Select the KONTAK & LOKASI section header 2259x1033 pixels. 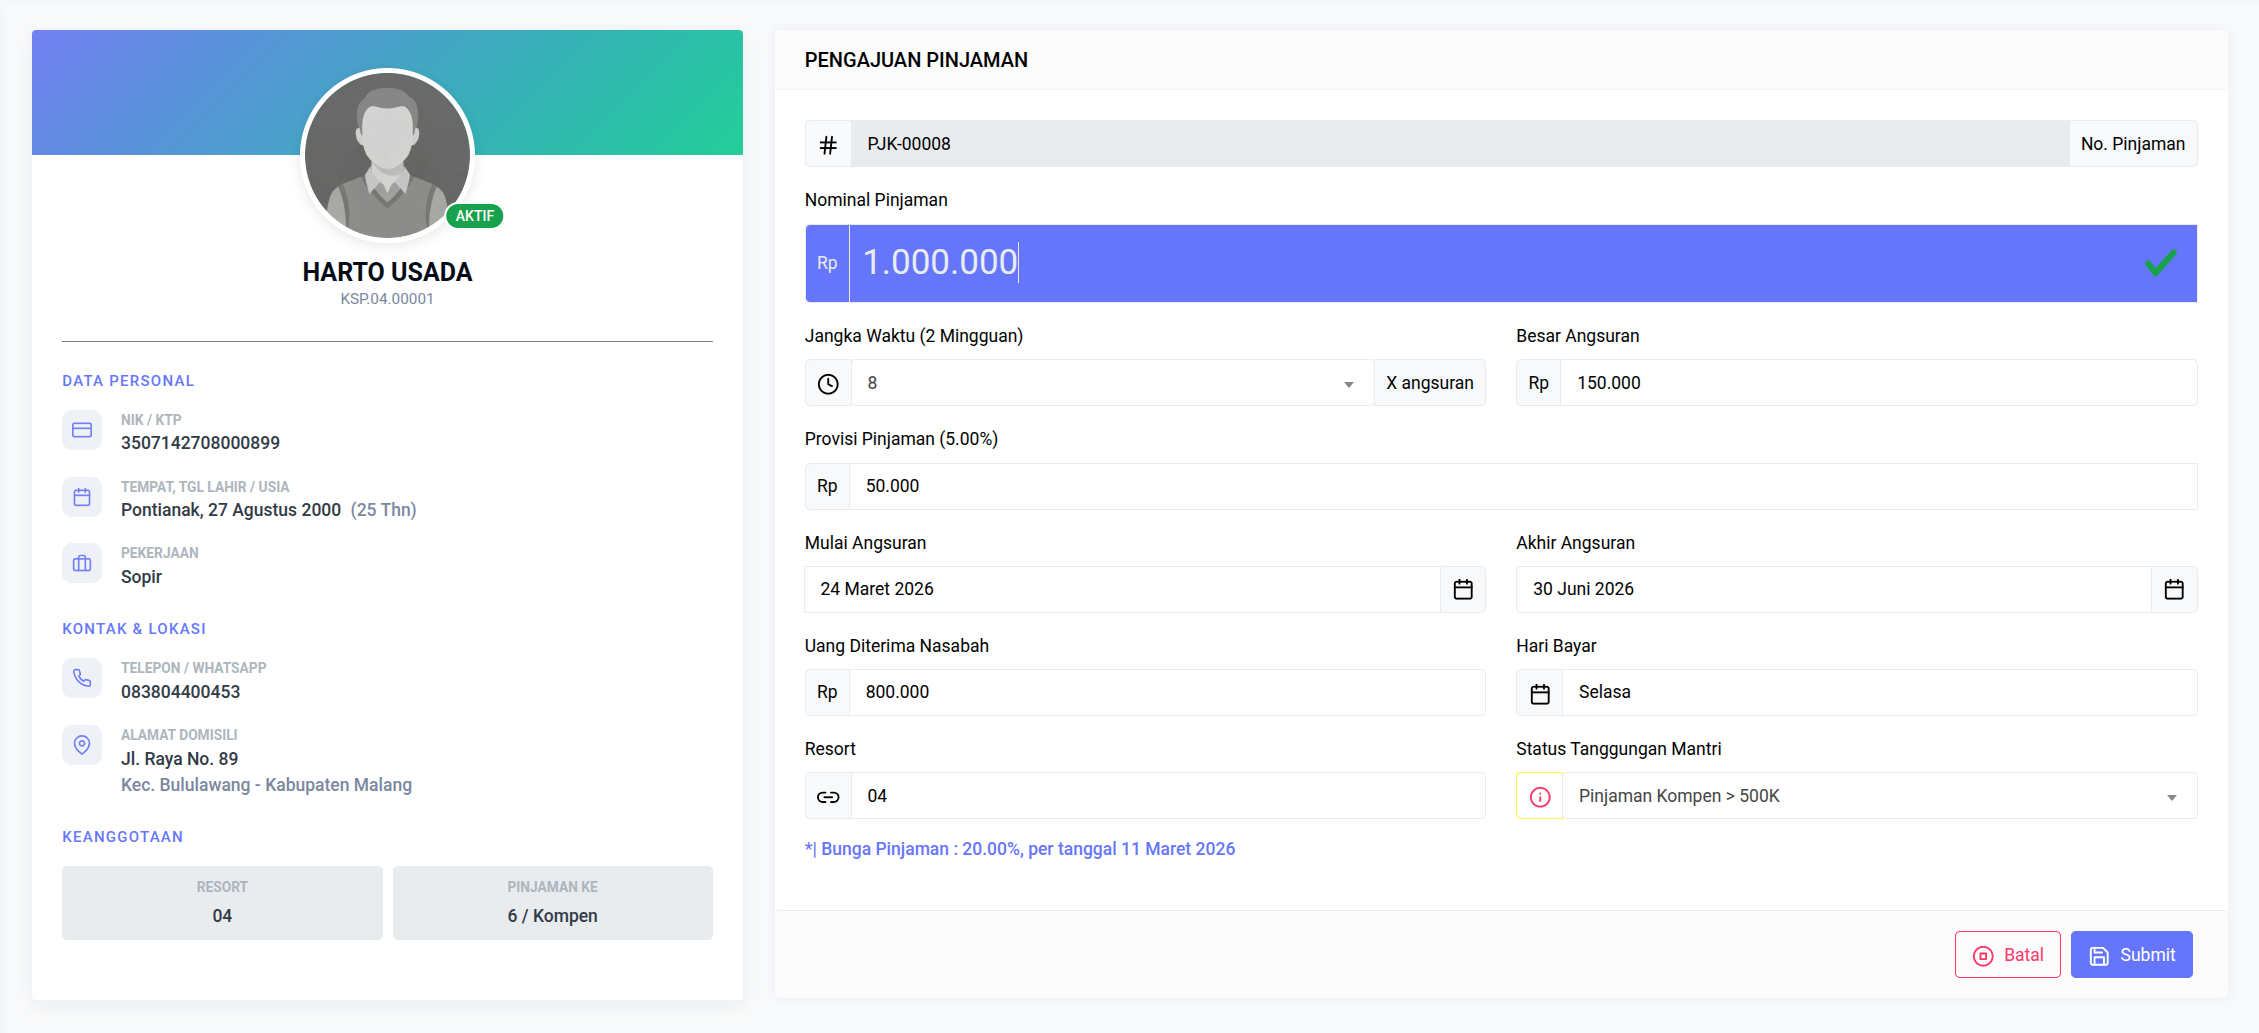[x=134, y=628]
